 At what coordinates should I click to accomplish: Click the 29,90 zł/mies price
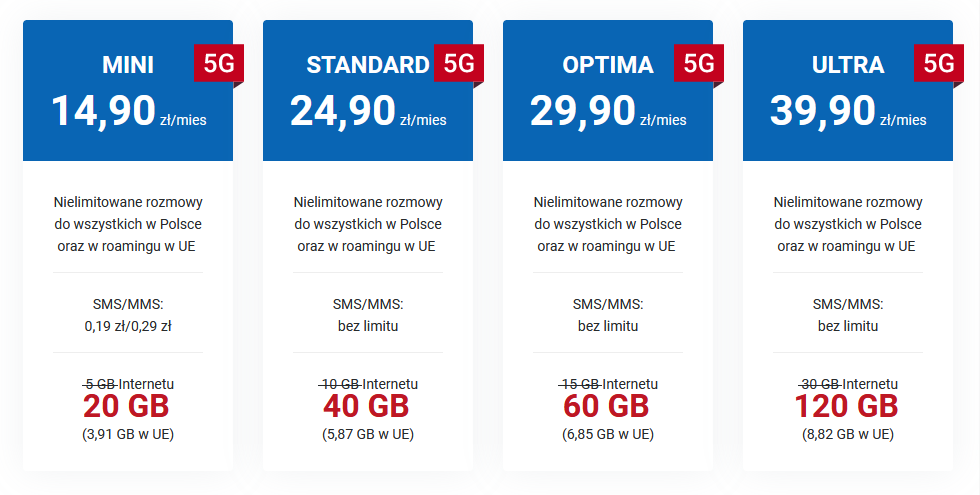(608, 112)
